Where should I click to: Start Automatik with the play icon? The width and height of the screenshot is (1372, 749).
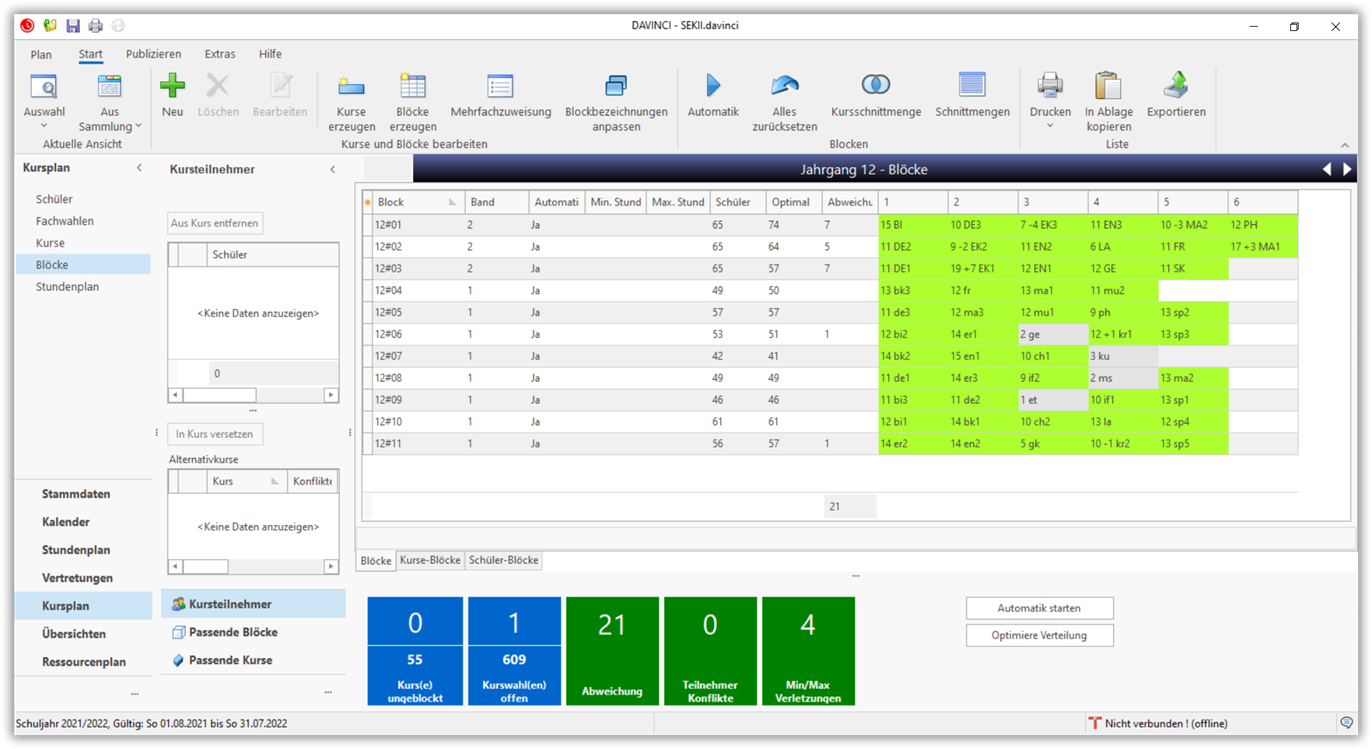pos(712,87)
